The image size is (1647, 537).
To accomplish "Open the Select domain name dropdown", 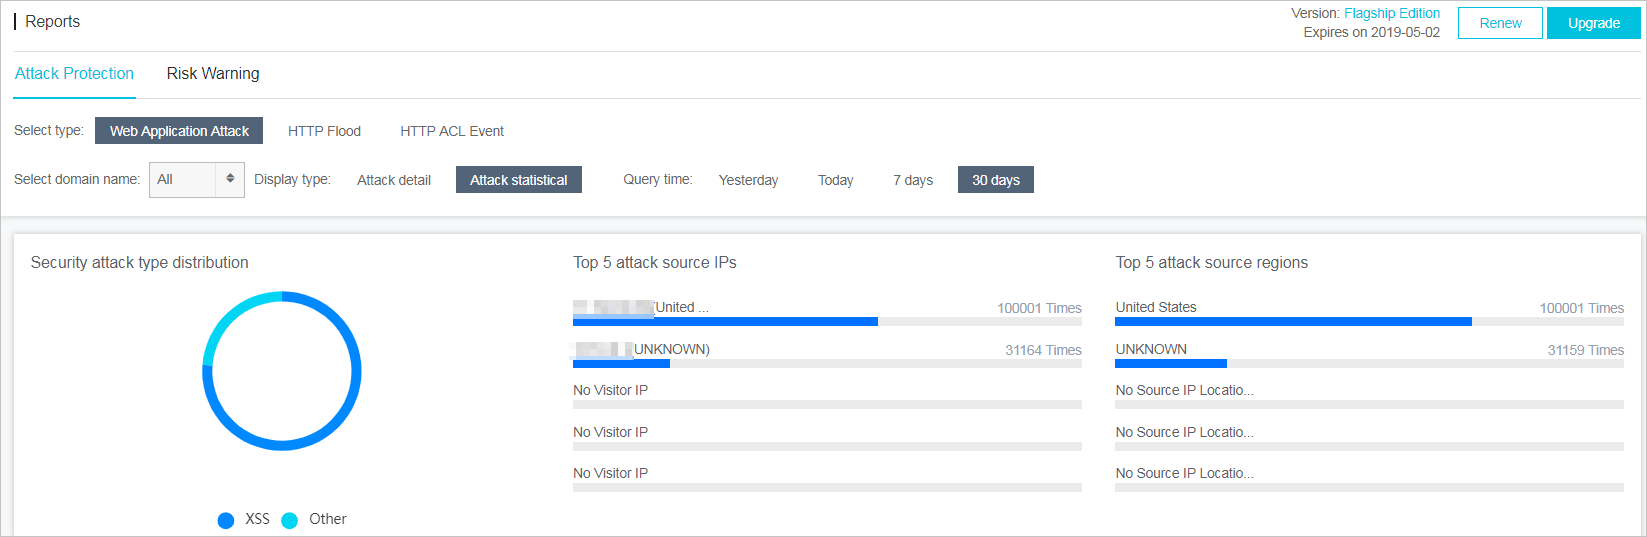I will coord(197,180).
